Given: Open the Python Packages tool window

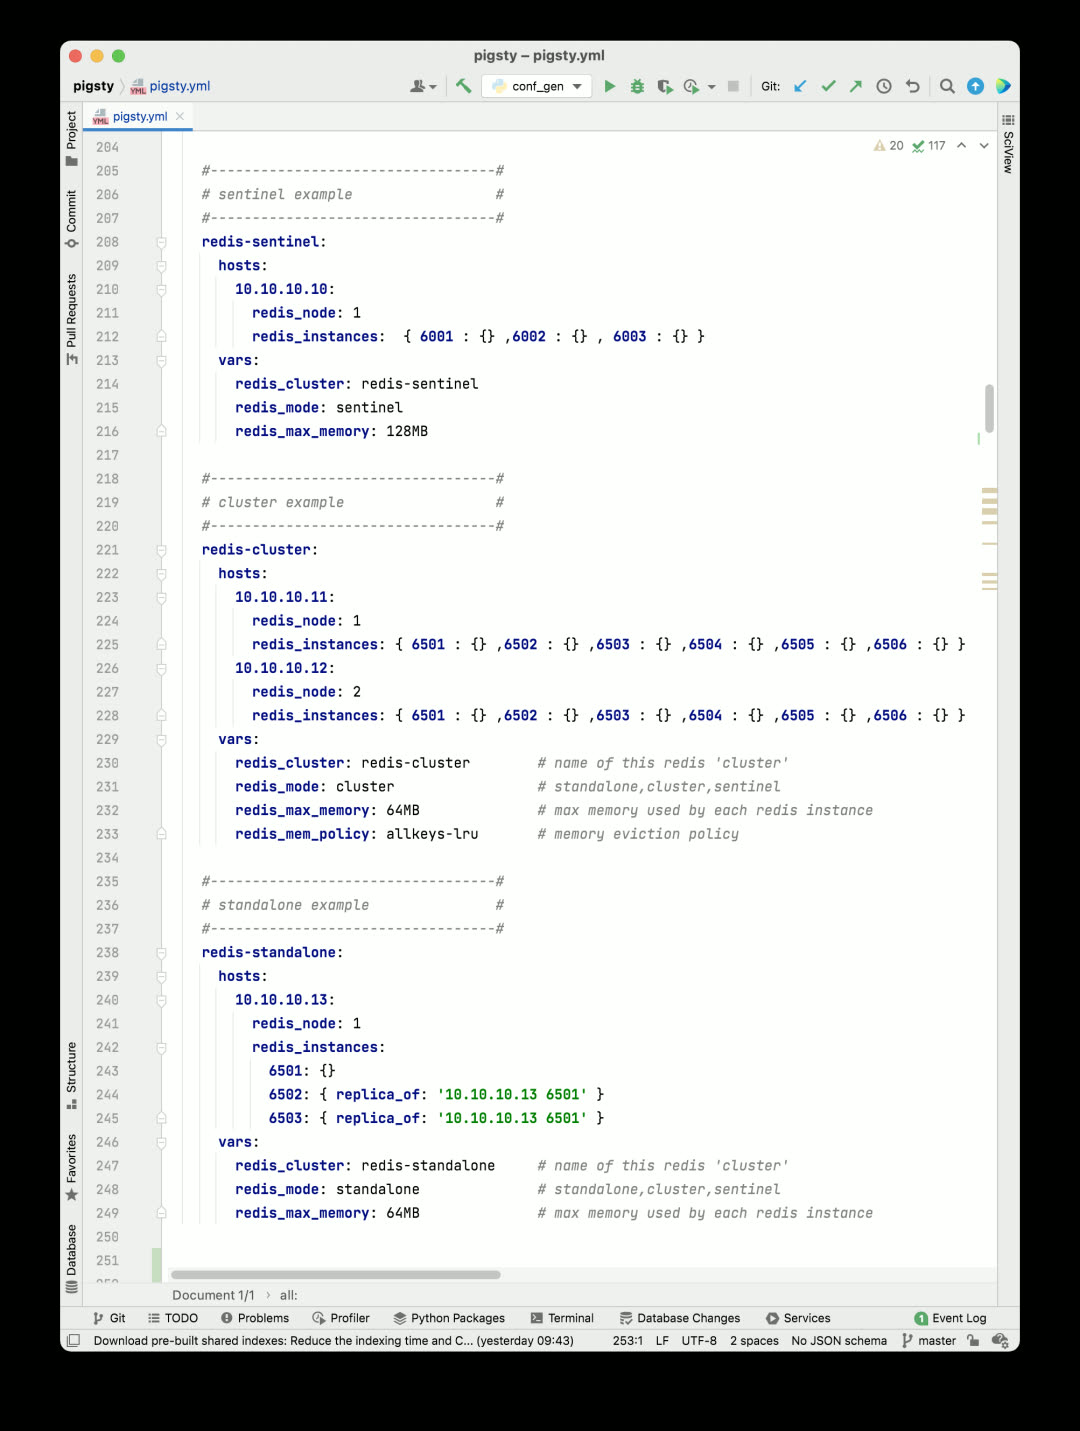Looking at the screenshot, I should pos(449,1318).
